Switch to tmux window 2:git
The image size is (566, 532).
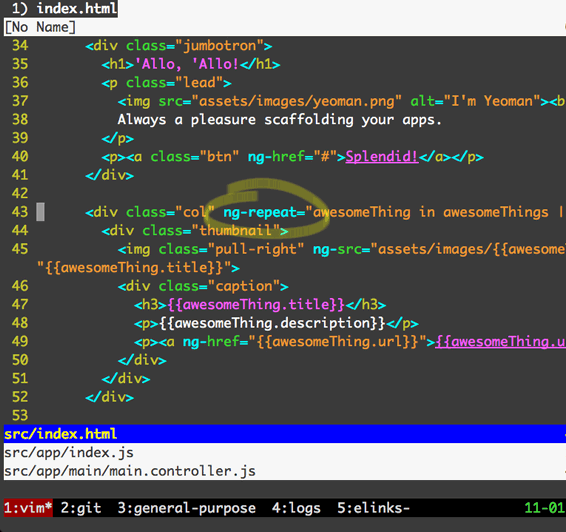81,508
